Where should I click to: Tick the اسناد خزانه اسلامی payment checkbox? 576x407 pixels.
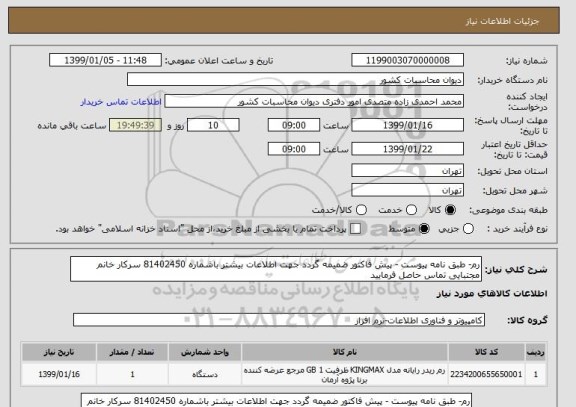(x=355, y=228)
